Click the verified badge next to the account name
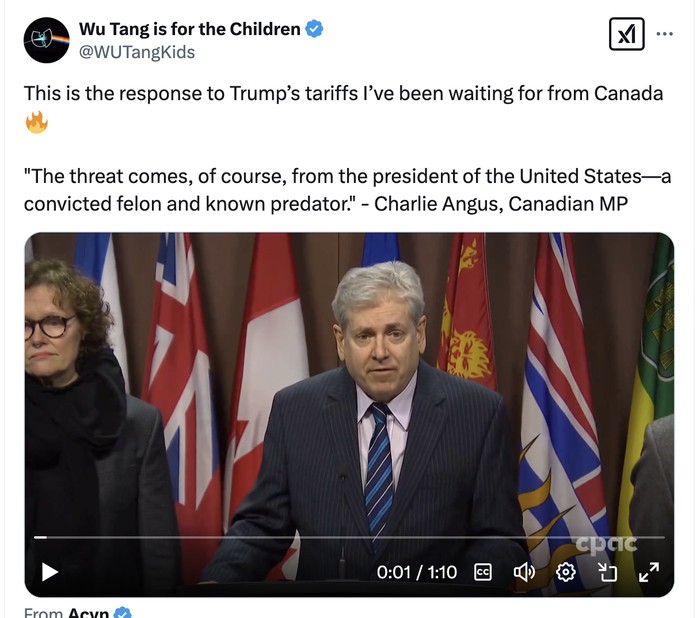Screen dimensions: 700x618 tap(314, 29)
